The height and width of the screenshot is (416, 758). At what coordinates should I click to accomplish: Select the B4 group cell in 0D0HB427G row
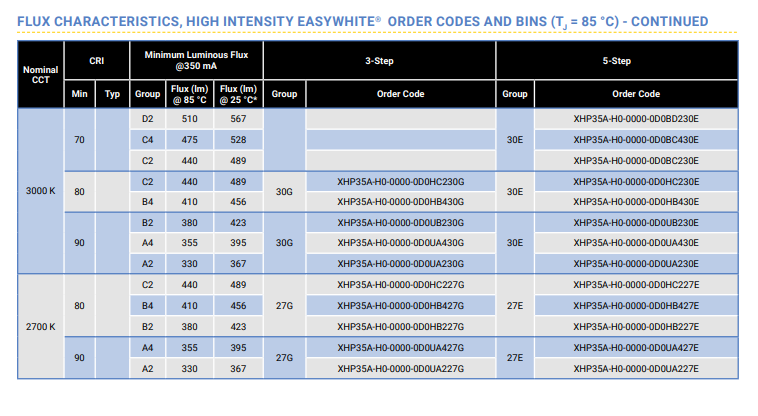pyautogui.click(x=147, y=306)
